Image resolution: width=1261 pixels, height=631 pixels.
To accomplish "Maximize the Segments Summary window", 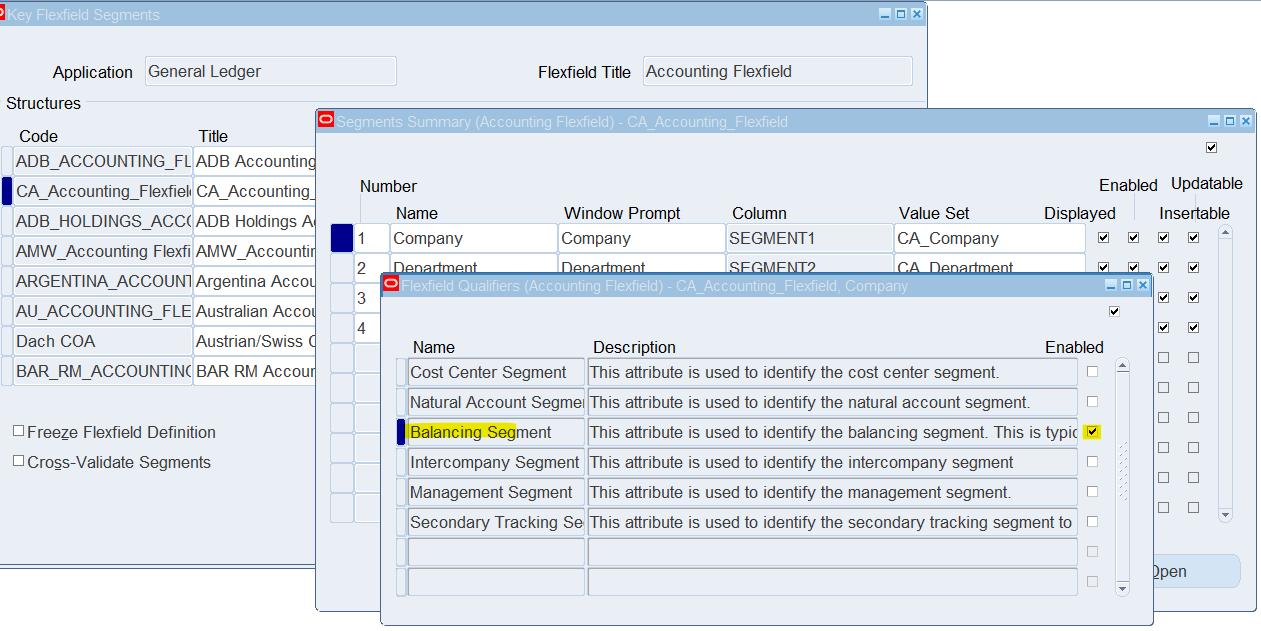I will 1230,121.
